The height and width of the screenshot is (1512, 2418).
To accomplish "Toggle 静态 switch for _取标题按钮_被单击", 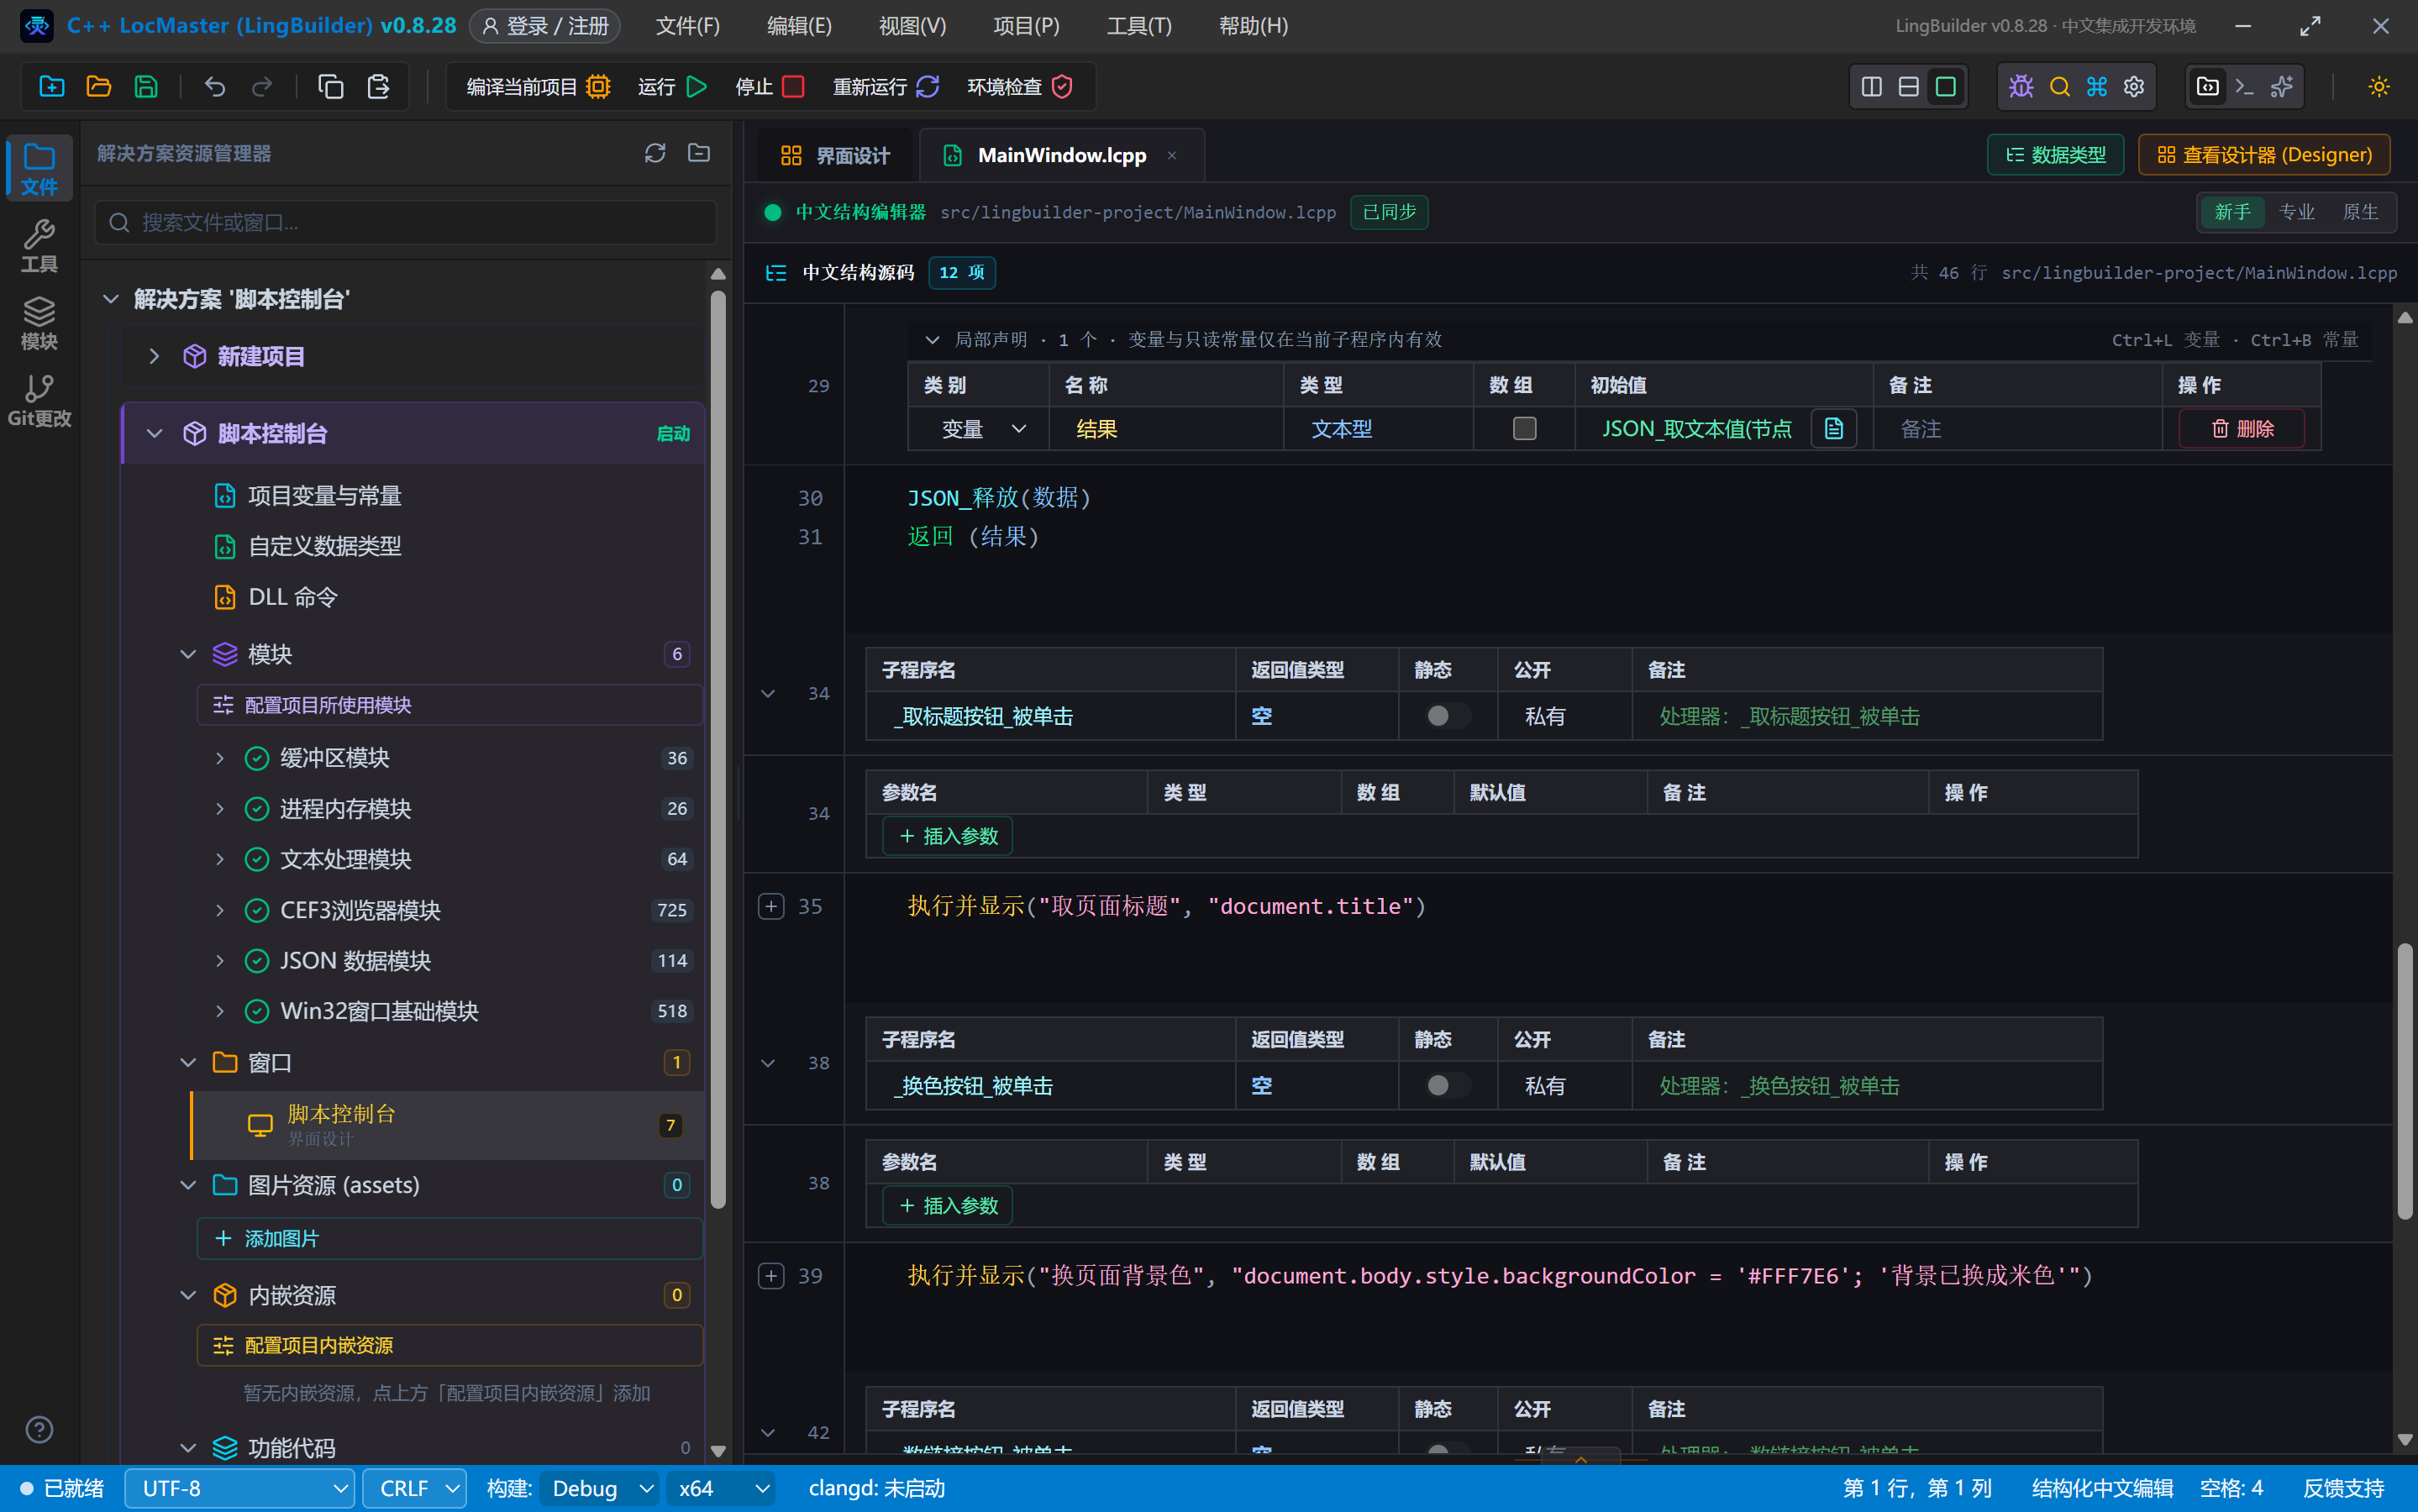I will [1447, 716].
